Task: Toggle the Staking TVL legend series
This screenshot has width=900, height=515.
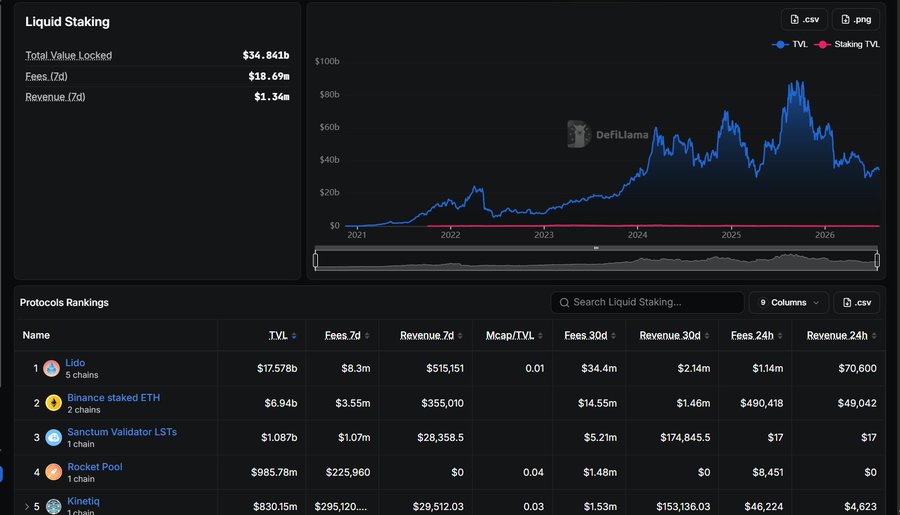Action: point(847,44)
